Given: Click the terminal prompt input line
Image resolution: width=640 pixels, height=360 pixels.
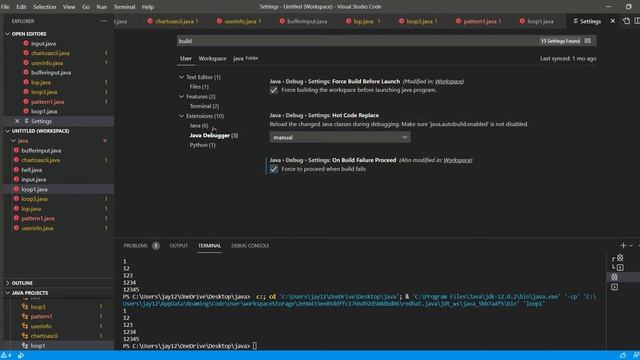Looking at the screenshot, I should (254, 346).
